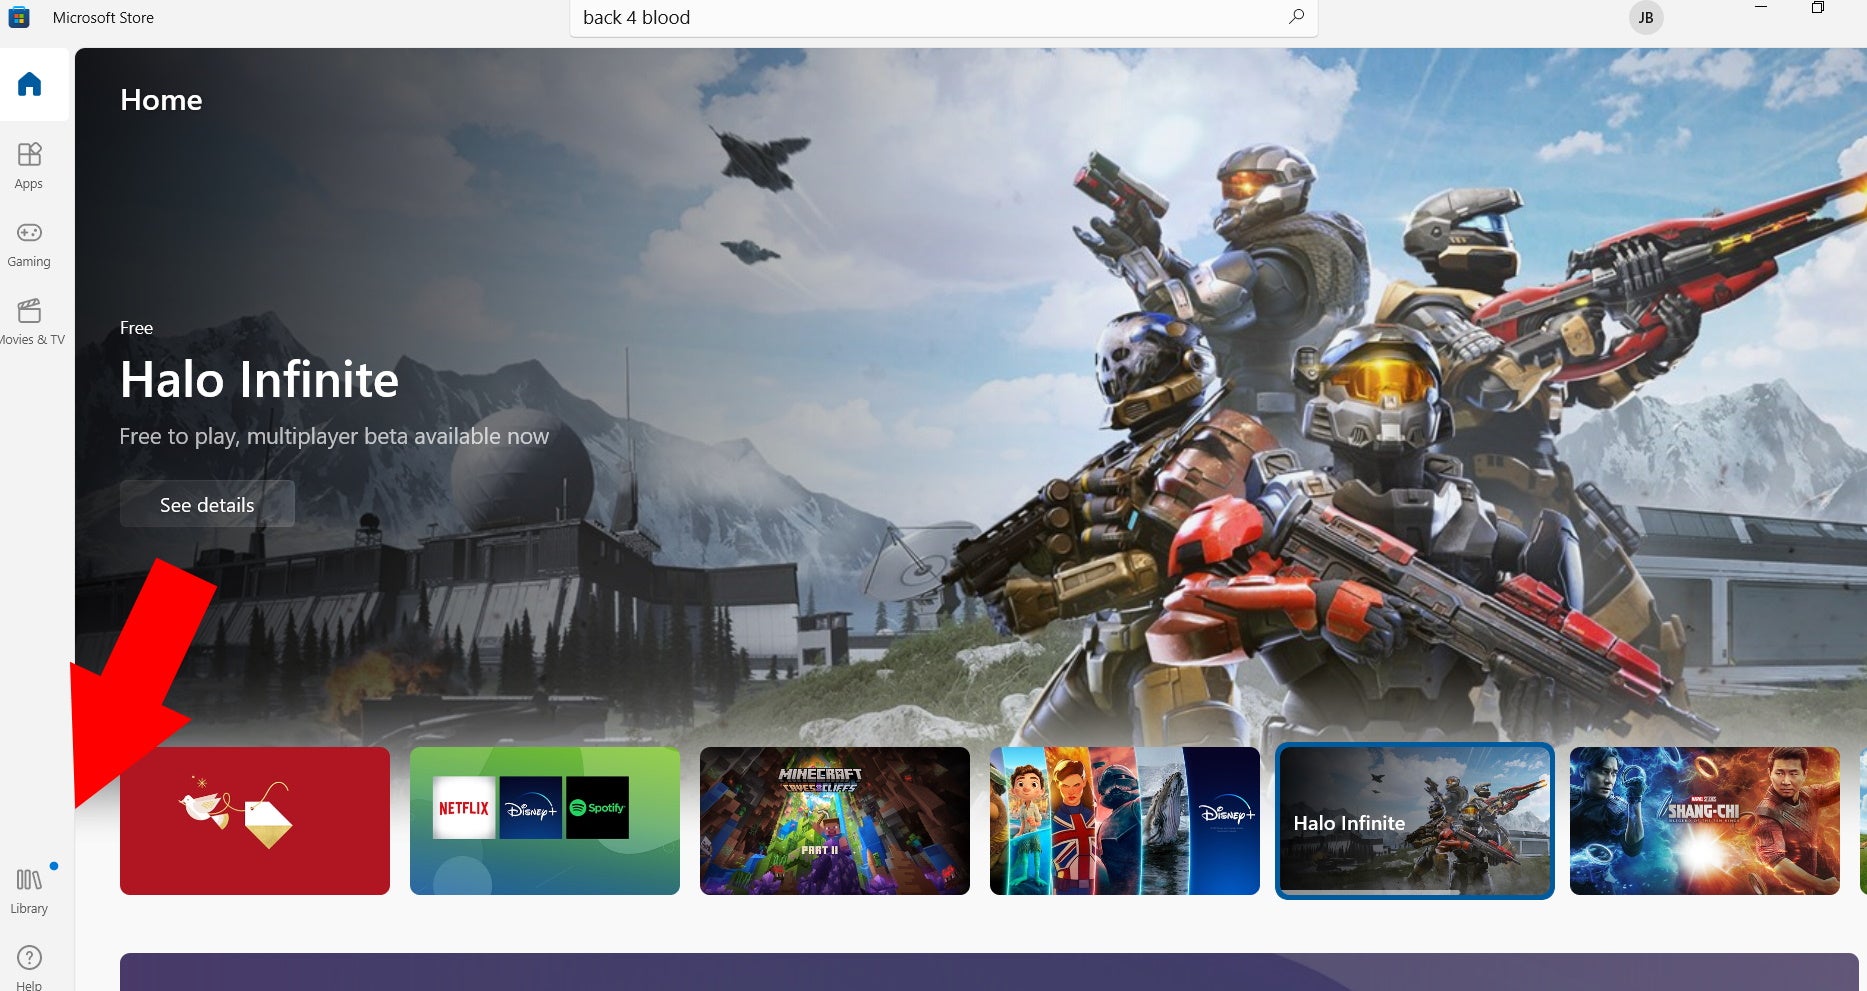Click the Halo Infinite hero title
The image size is (1867, 991).
coord(259,380)
